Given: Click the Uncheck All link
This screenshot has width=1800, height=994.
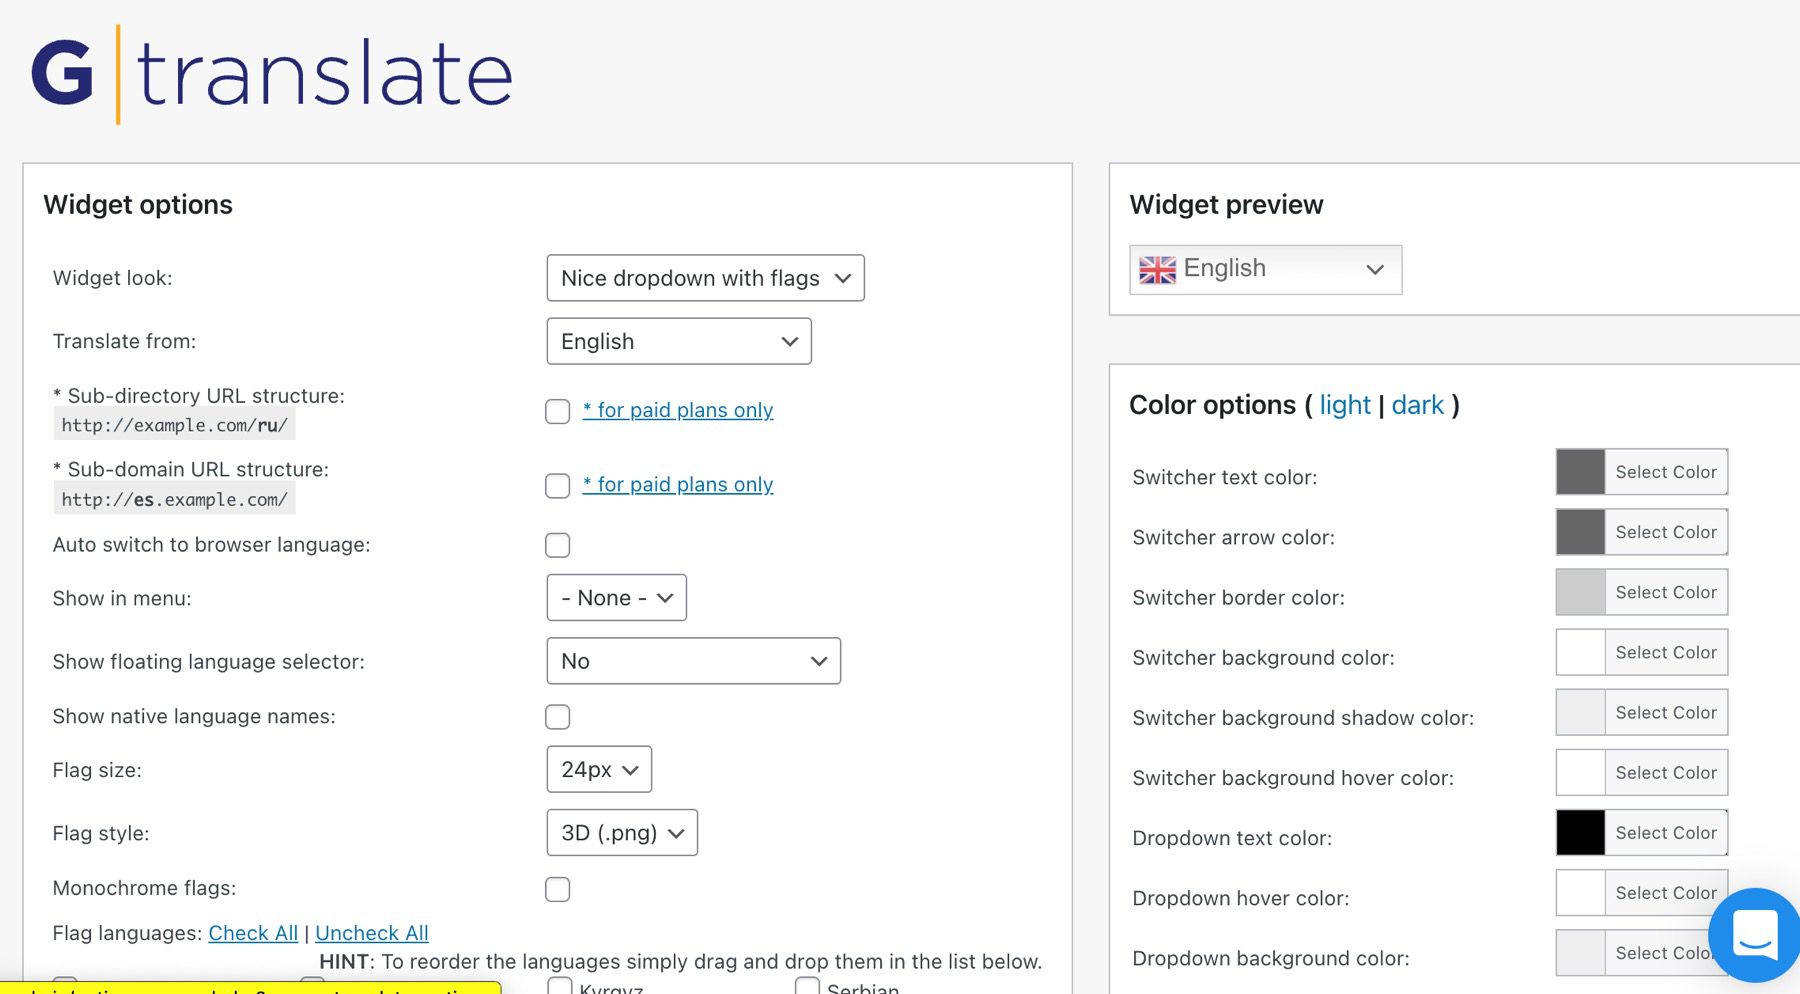Looking at the screenshot, I should click(371, 932).
